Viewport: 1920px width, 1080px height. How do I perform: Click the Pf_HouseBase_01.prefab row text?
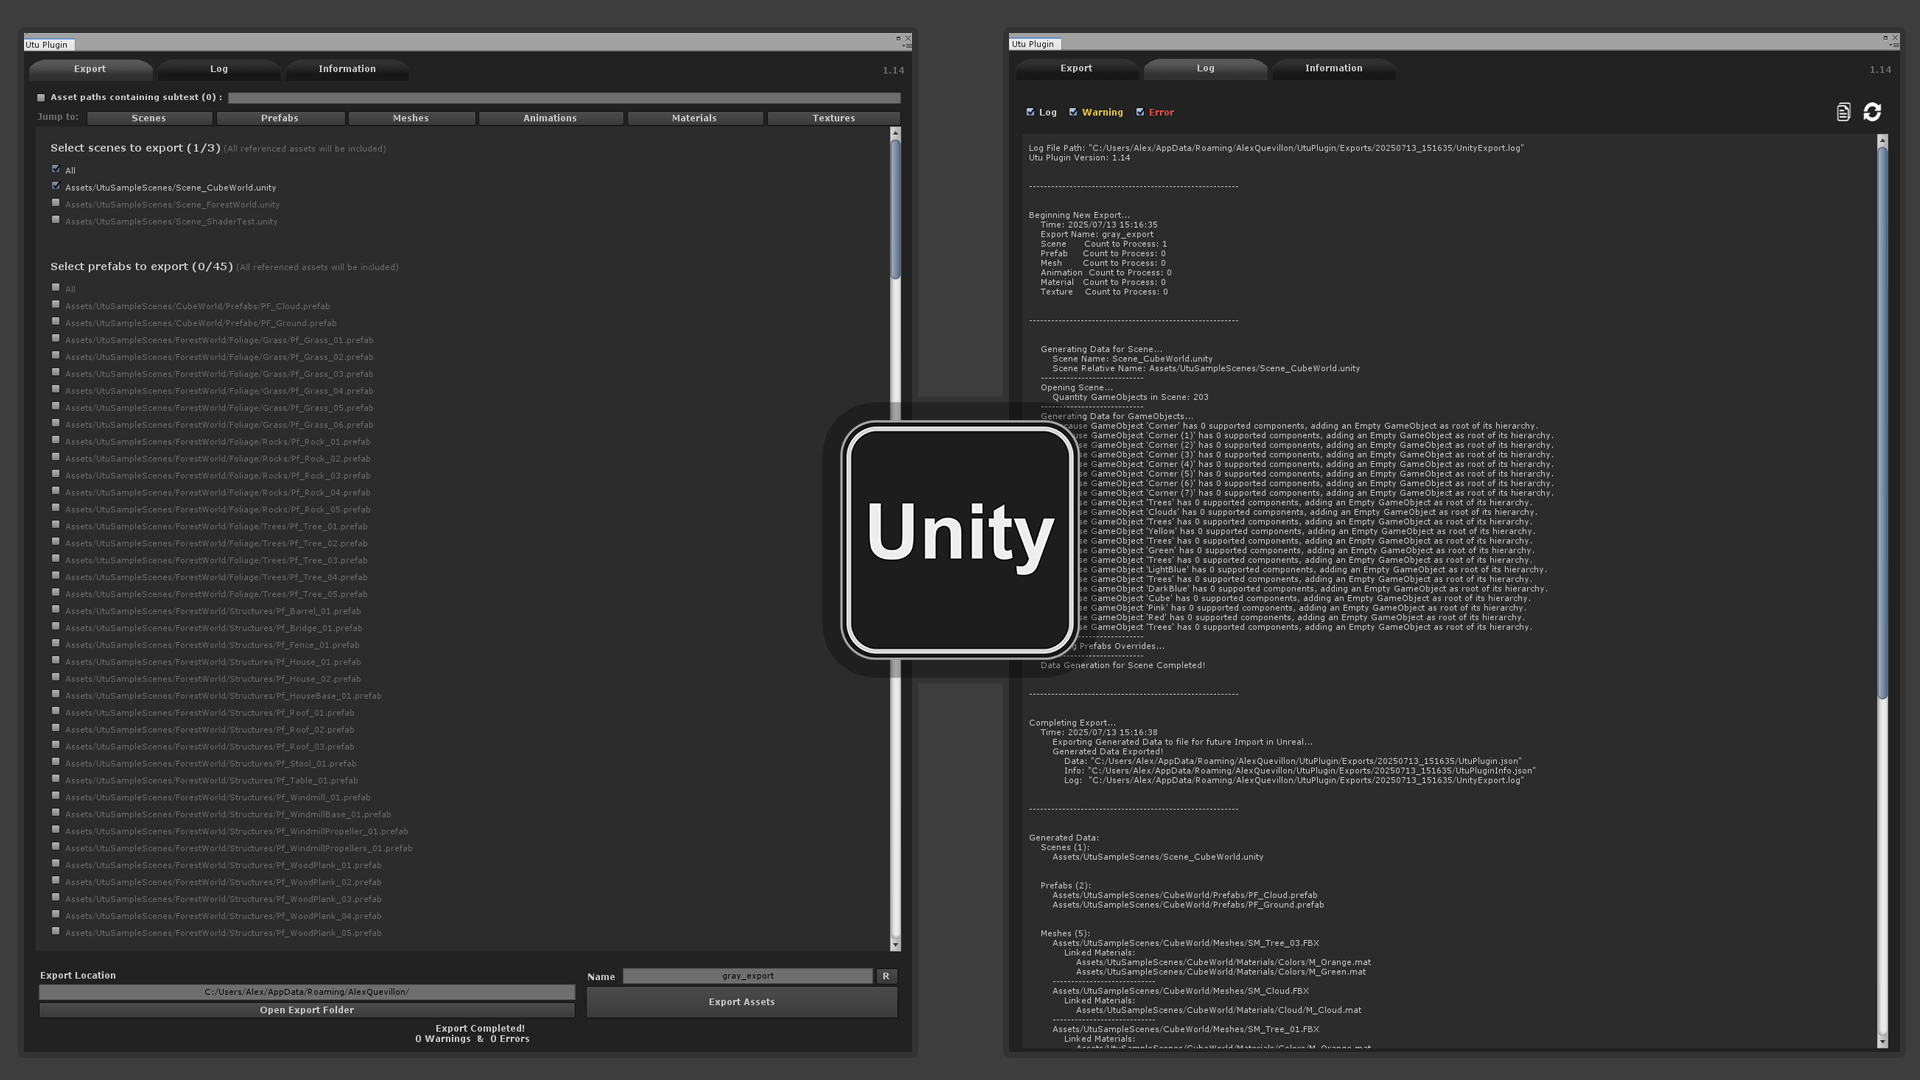coord(223,696)
